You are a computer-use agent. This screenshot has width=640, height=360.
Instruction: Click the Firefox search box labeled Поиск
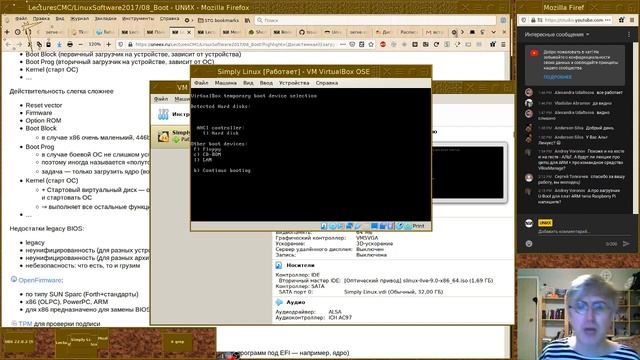pos(376,20)
